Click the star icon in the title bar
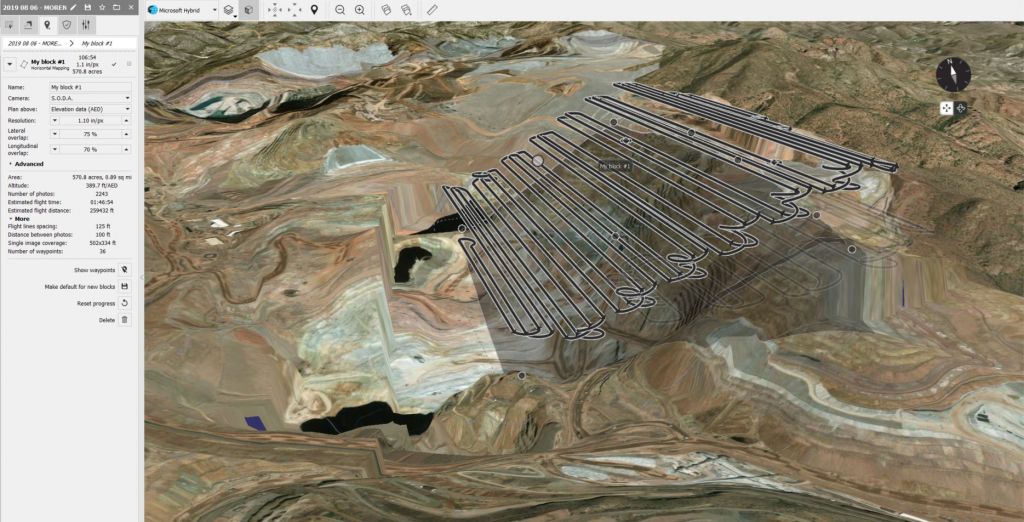The height and width of the screenshot is (522, 1024). (102, 7)
